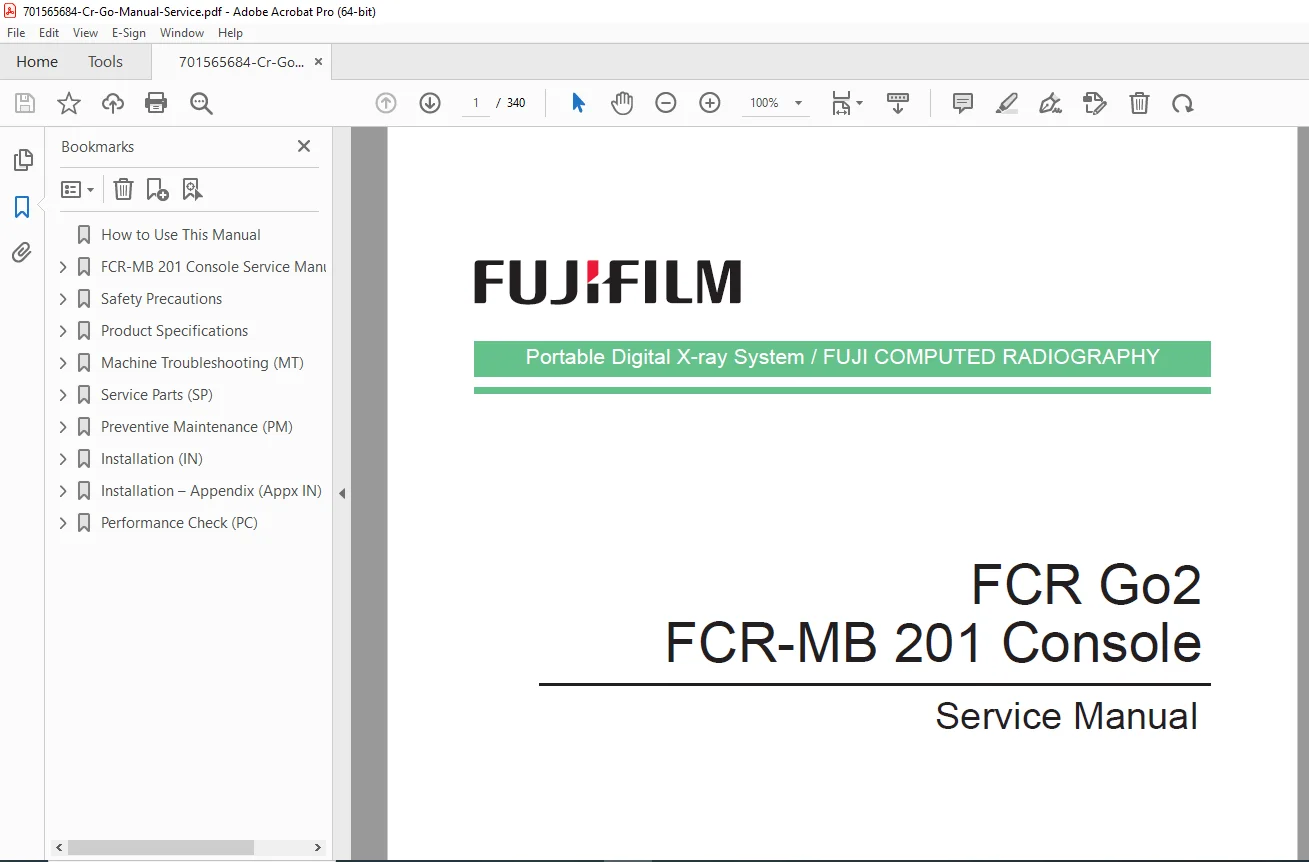Open the Find text magnifier tool

coord(201,103)
